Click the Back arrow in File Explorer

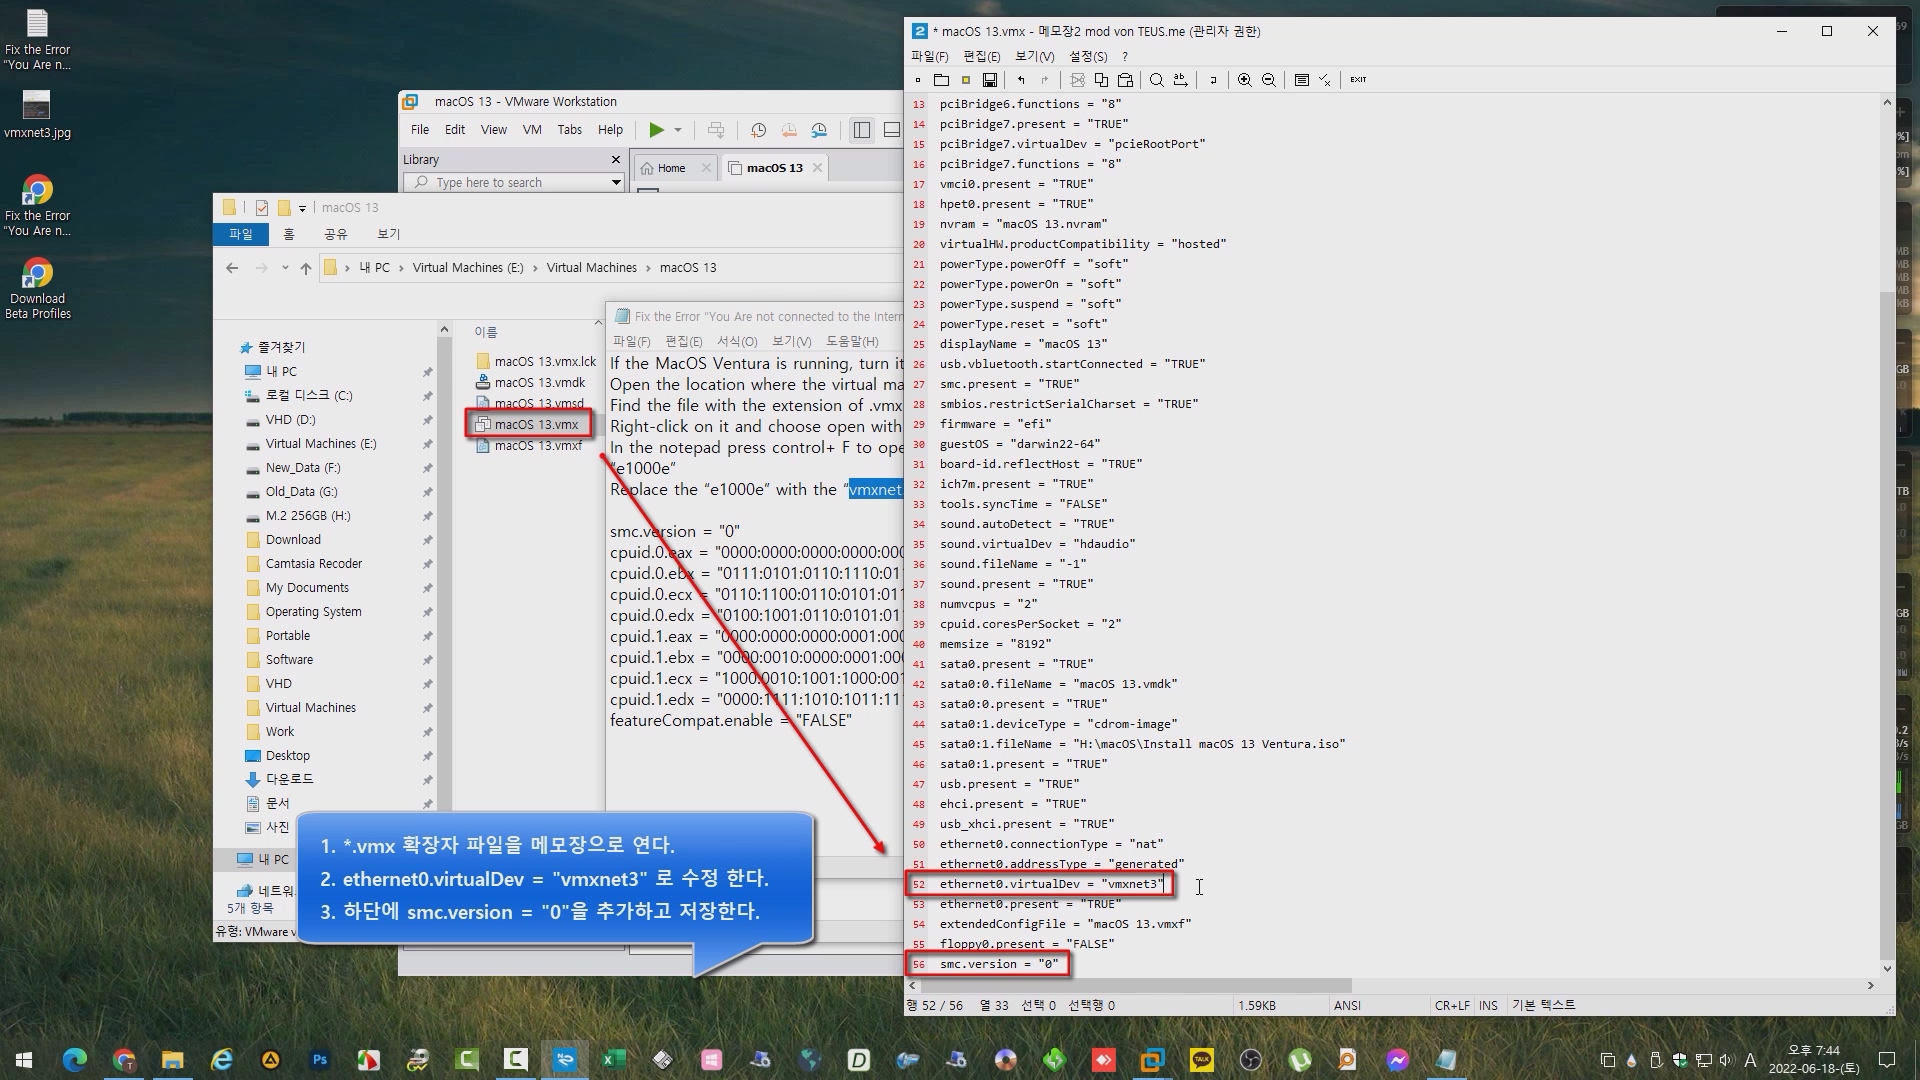232,268
